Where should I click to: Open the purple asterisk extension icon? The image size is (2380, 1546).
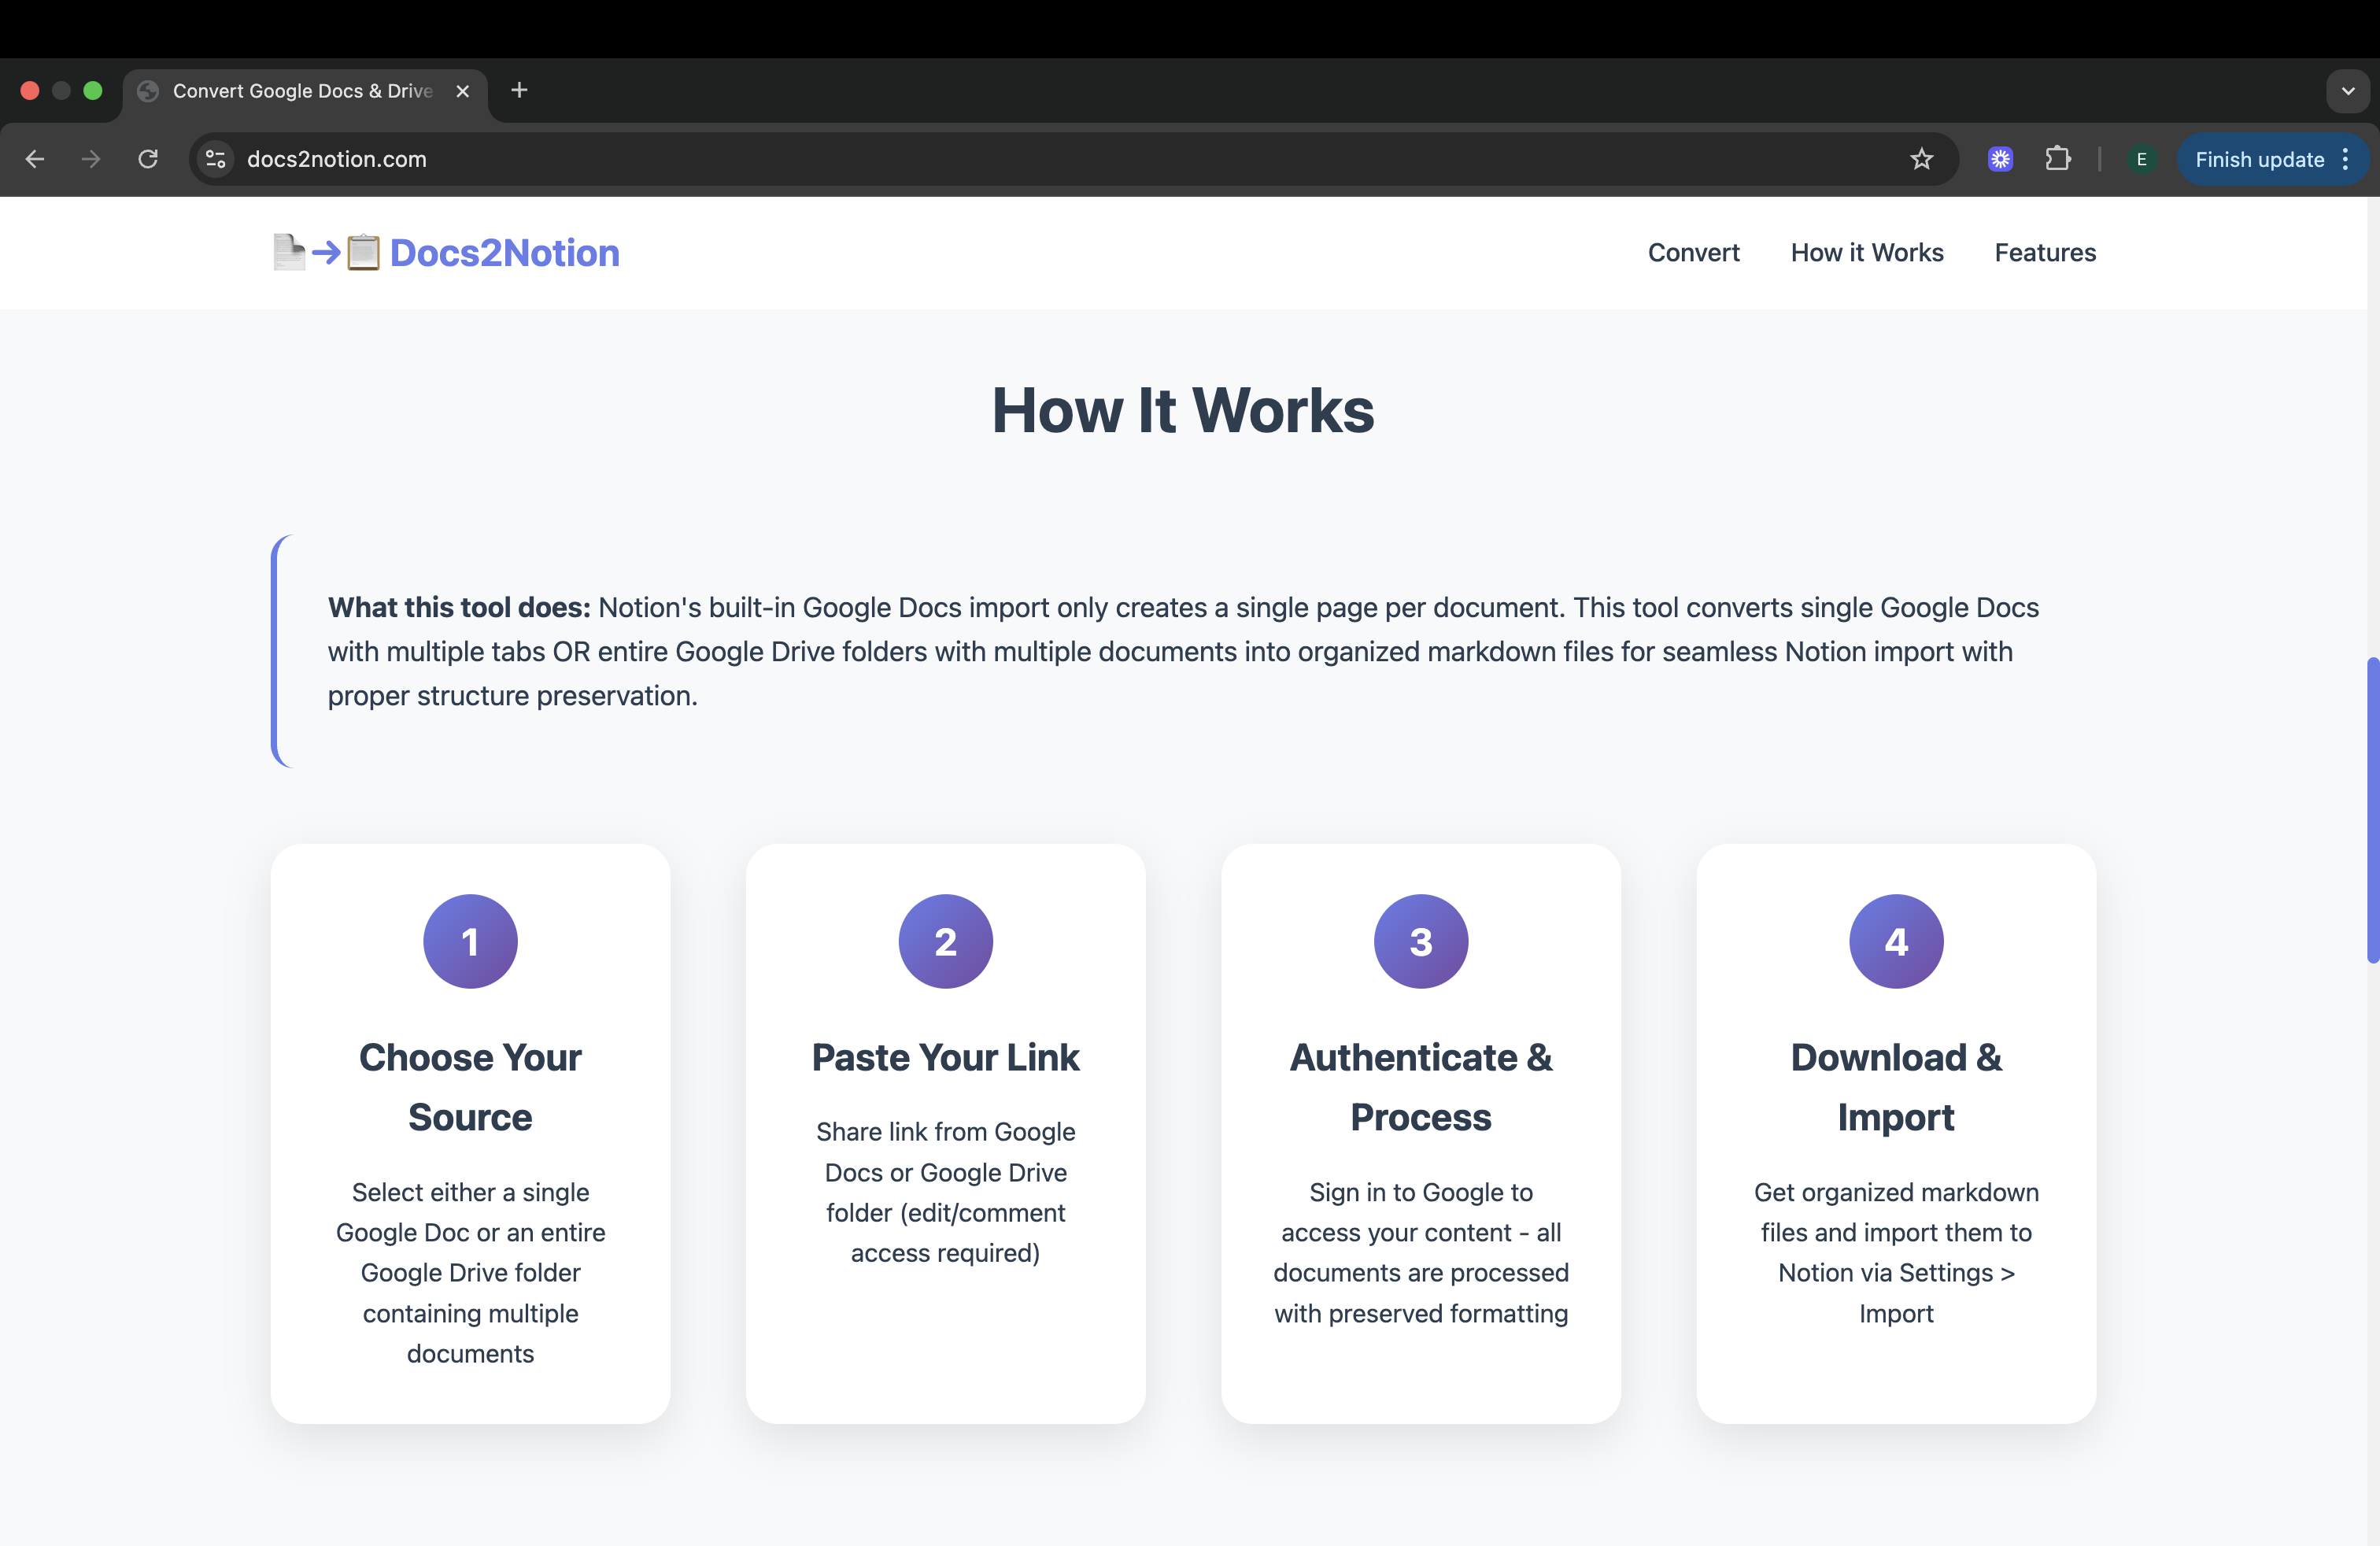point(2000,159)
